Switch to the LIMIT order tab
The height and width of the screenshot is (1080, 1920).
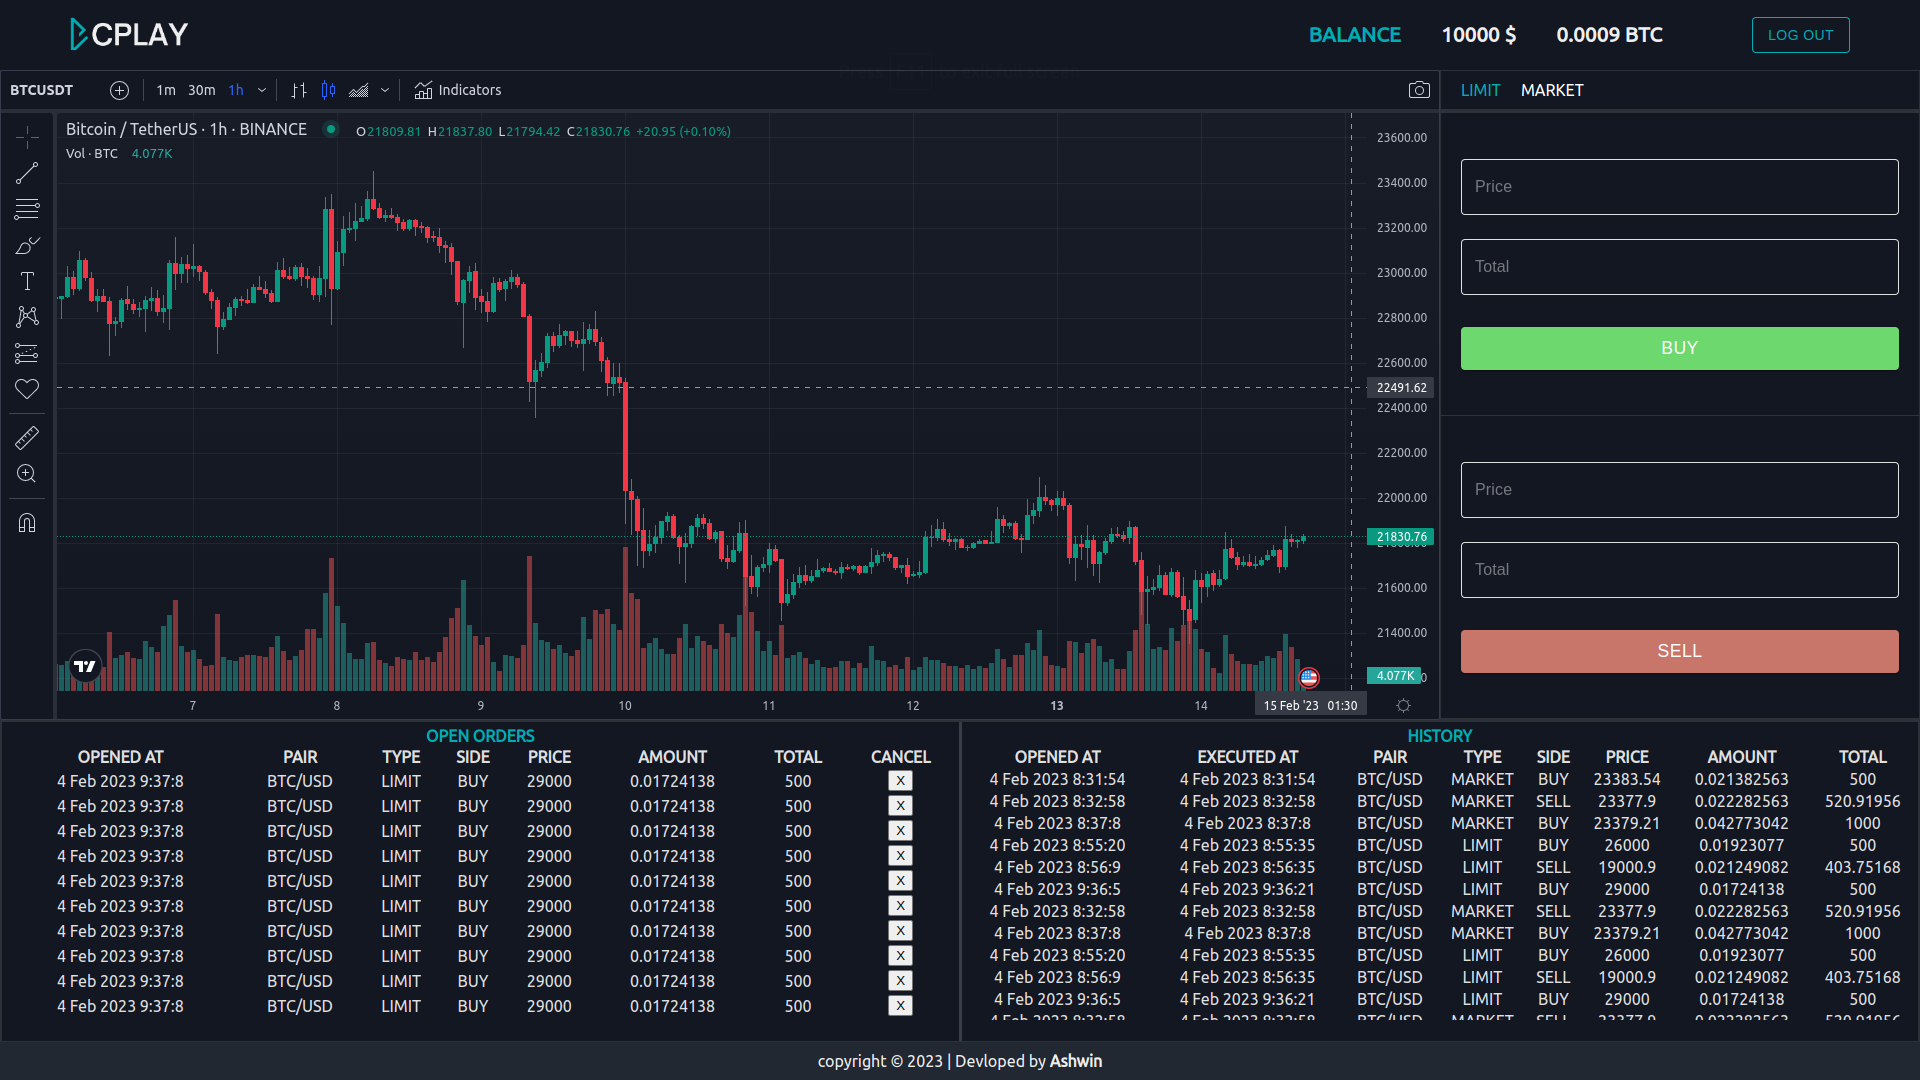(x=1480, y=90)
